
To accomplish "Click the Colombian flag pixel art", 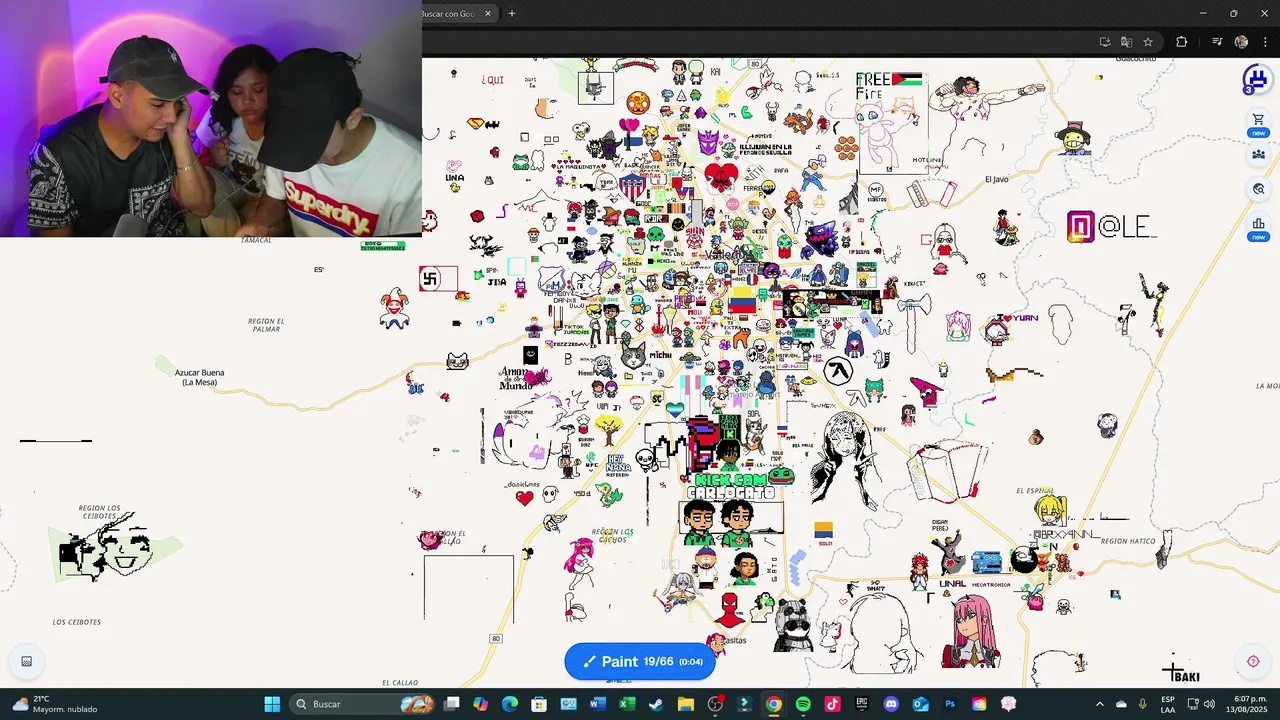I will coord(741,302).
